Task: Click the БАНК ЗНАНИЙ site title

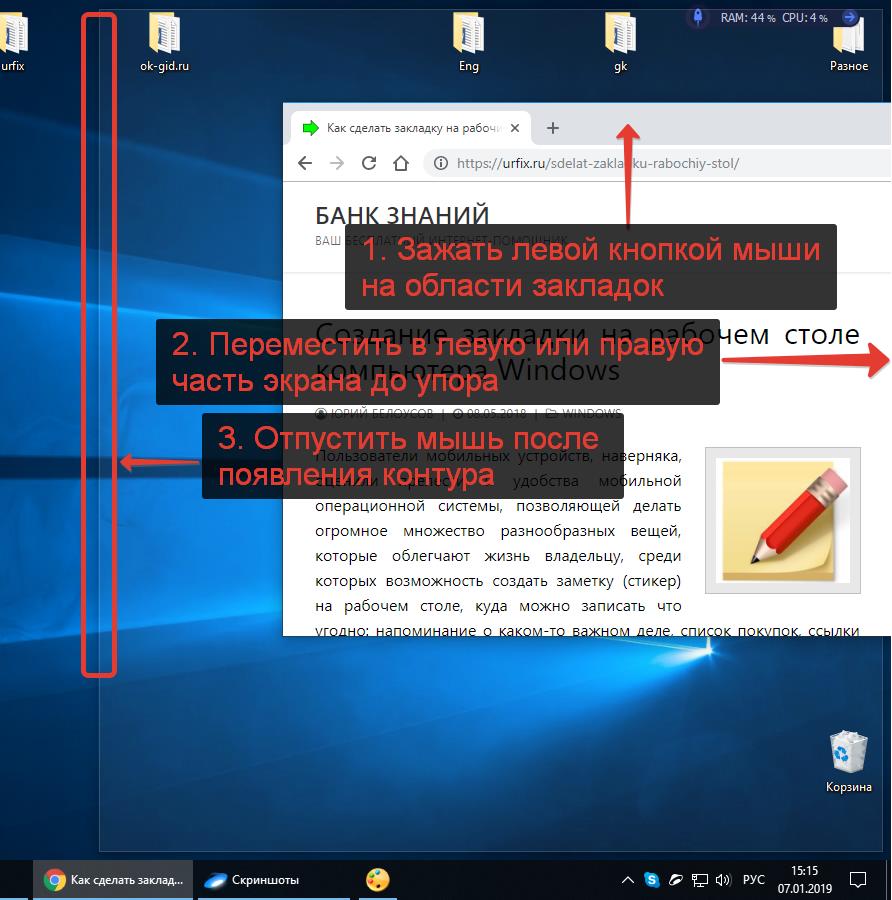Action: 402,215
